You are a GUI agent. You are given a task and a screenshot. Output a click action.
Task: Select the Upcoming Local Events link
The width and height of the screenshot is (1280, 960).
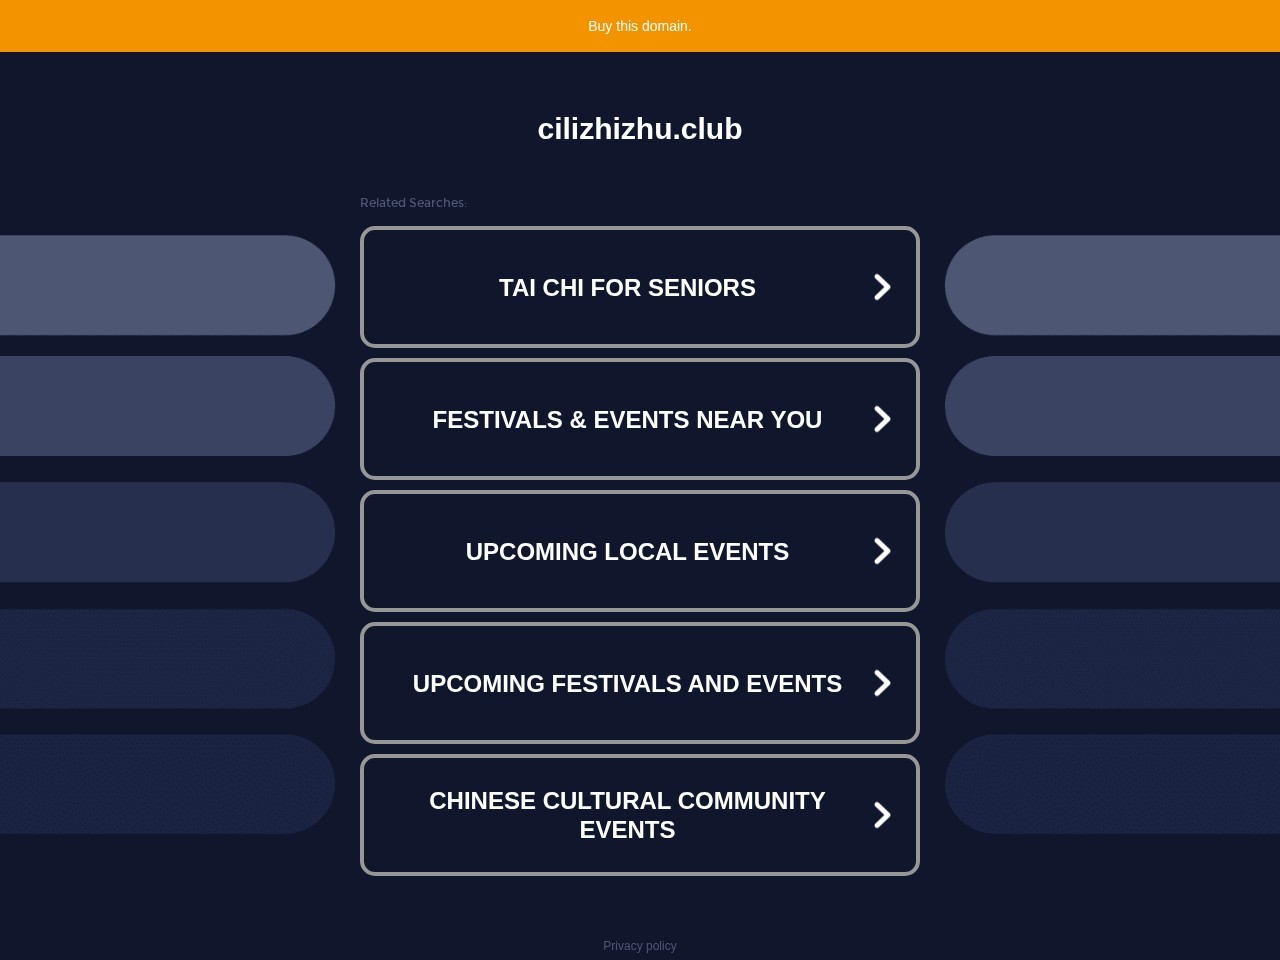click(627, 552)
